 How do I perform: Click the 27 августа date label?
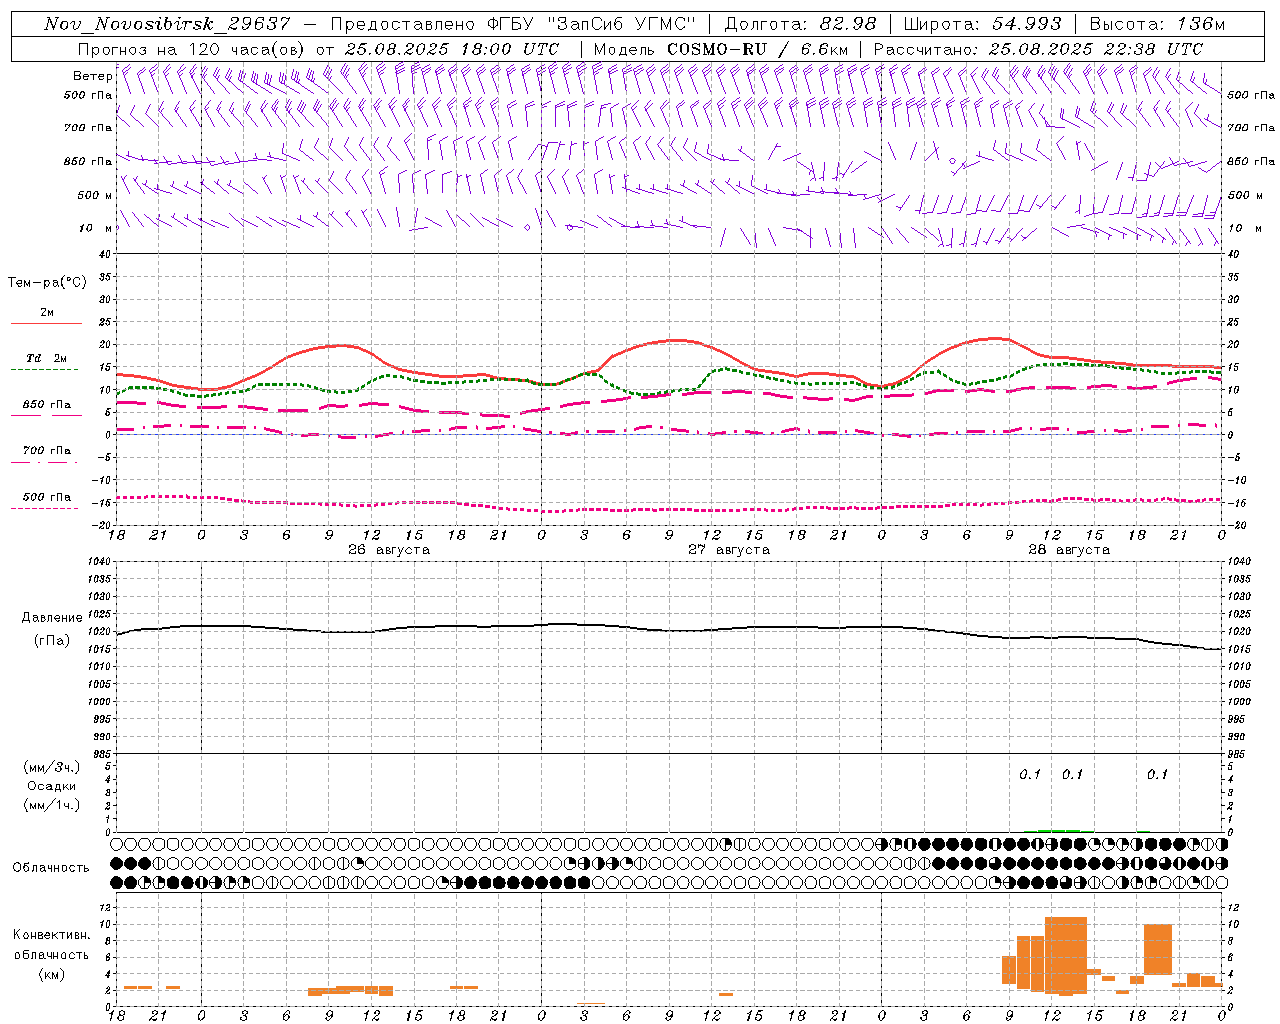[x=729, y=550]
